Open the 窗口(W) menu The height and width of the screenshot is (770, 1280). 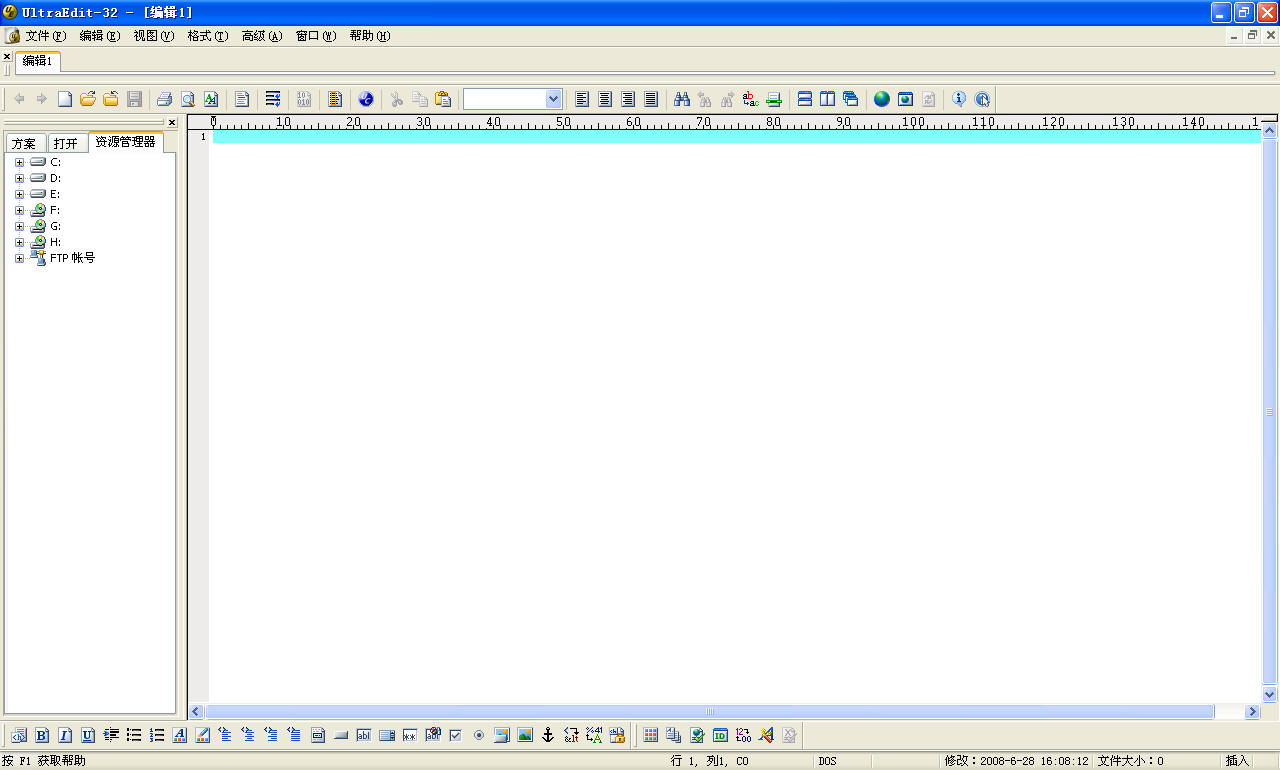tap(316, 36)
